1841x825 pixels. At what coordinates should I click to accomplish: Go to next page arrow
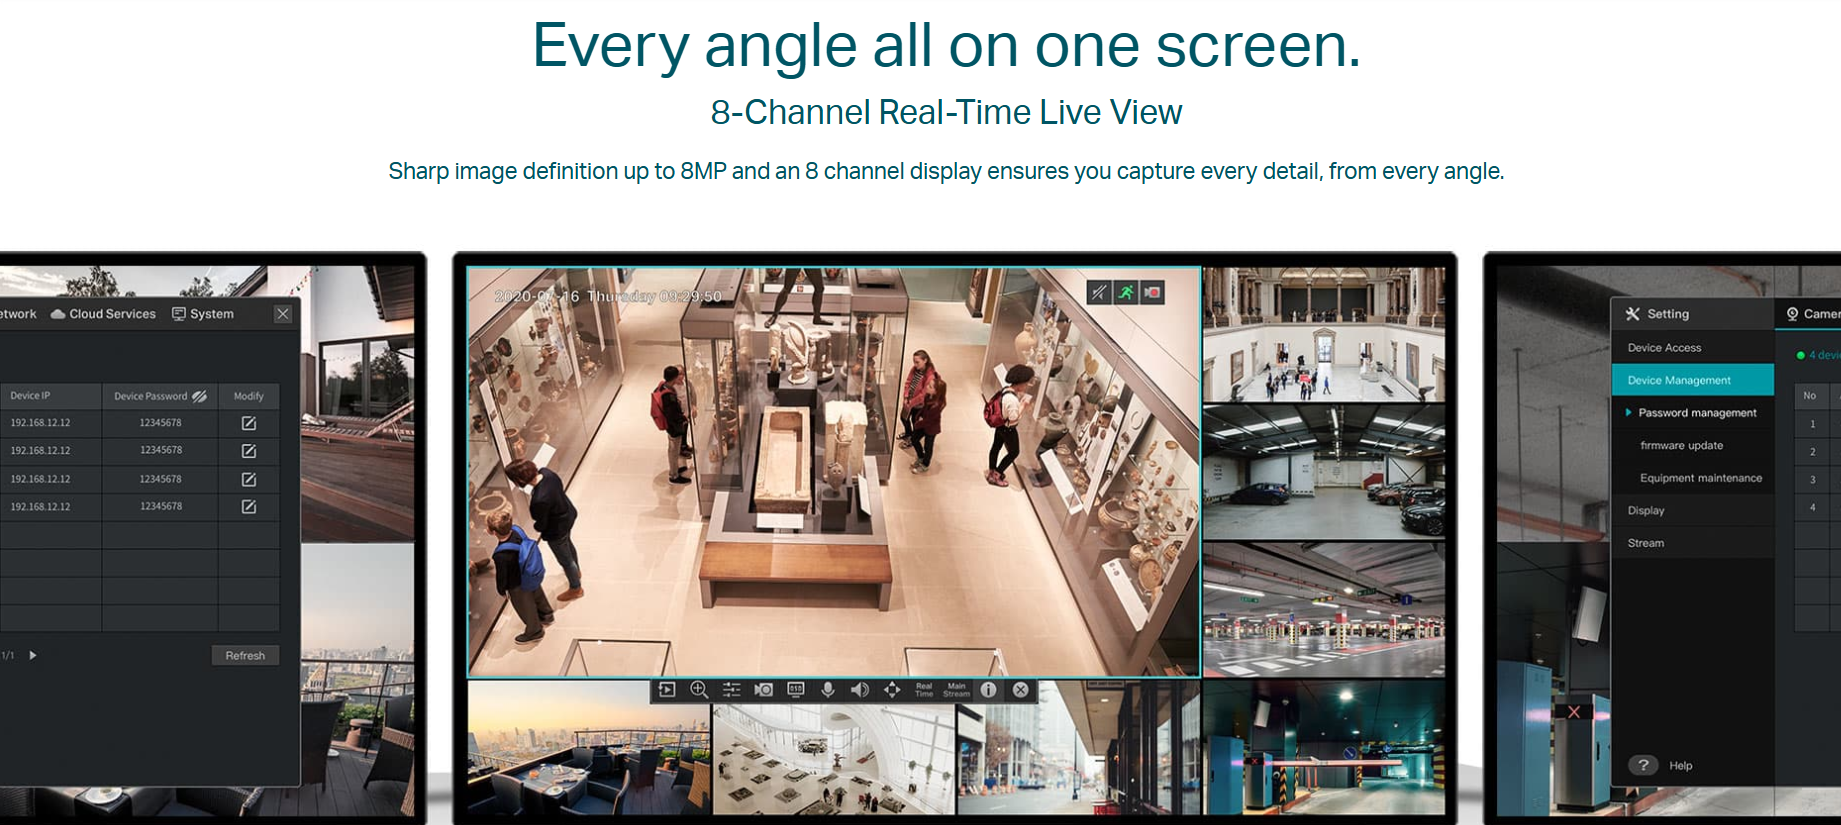(x=33, y=655)
